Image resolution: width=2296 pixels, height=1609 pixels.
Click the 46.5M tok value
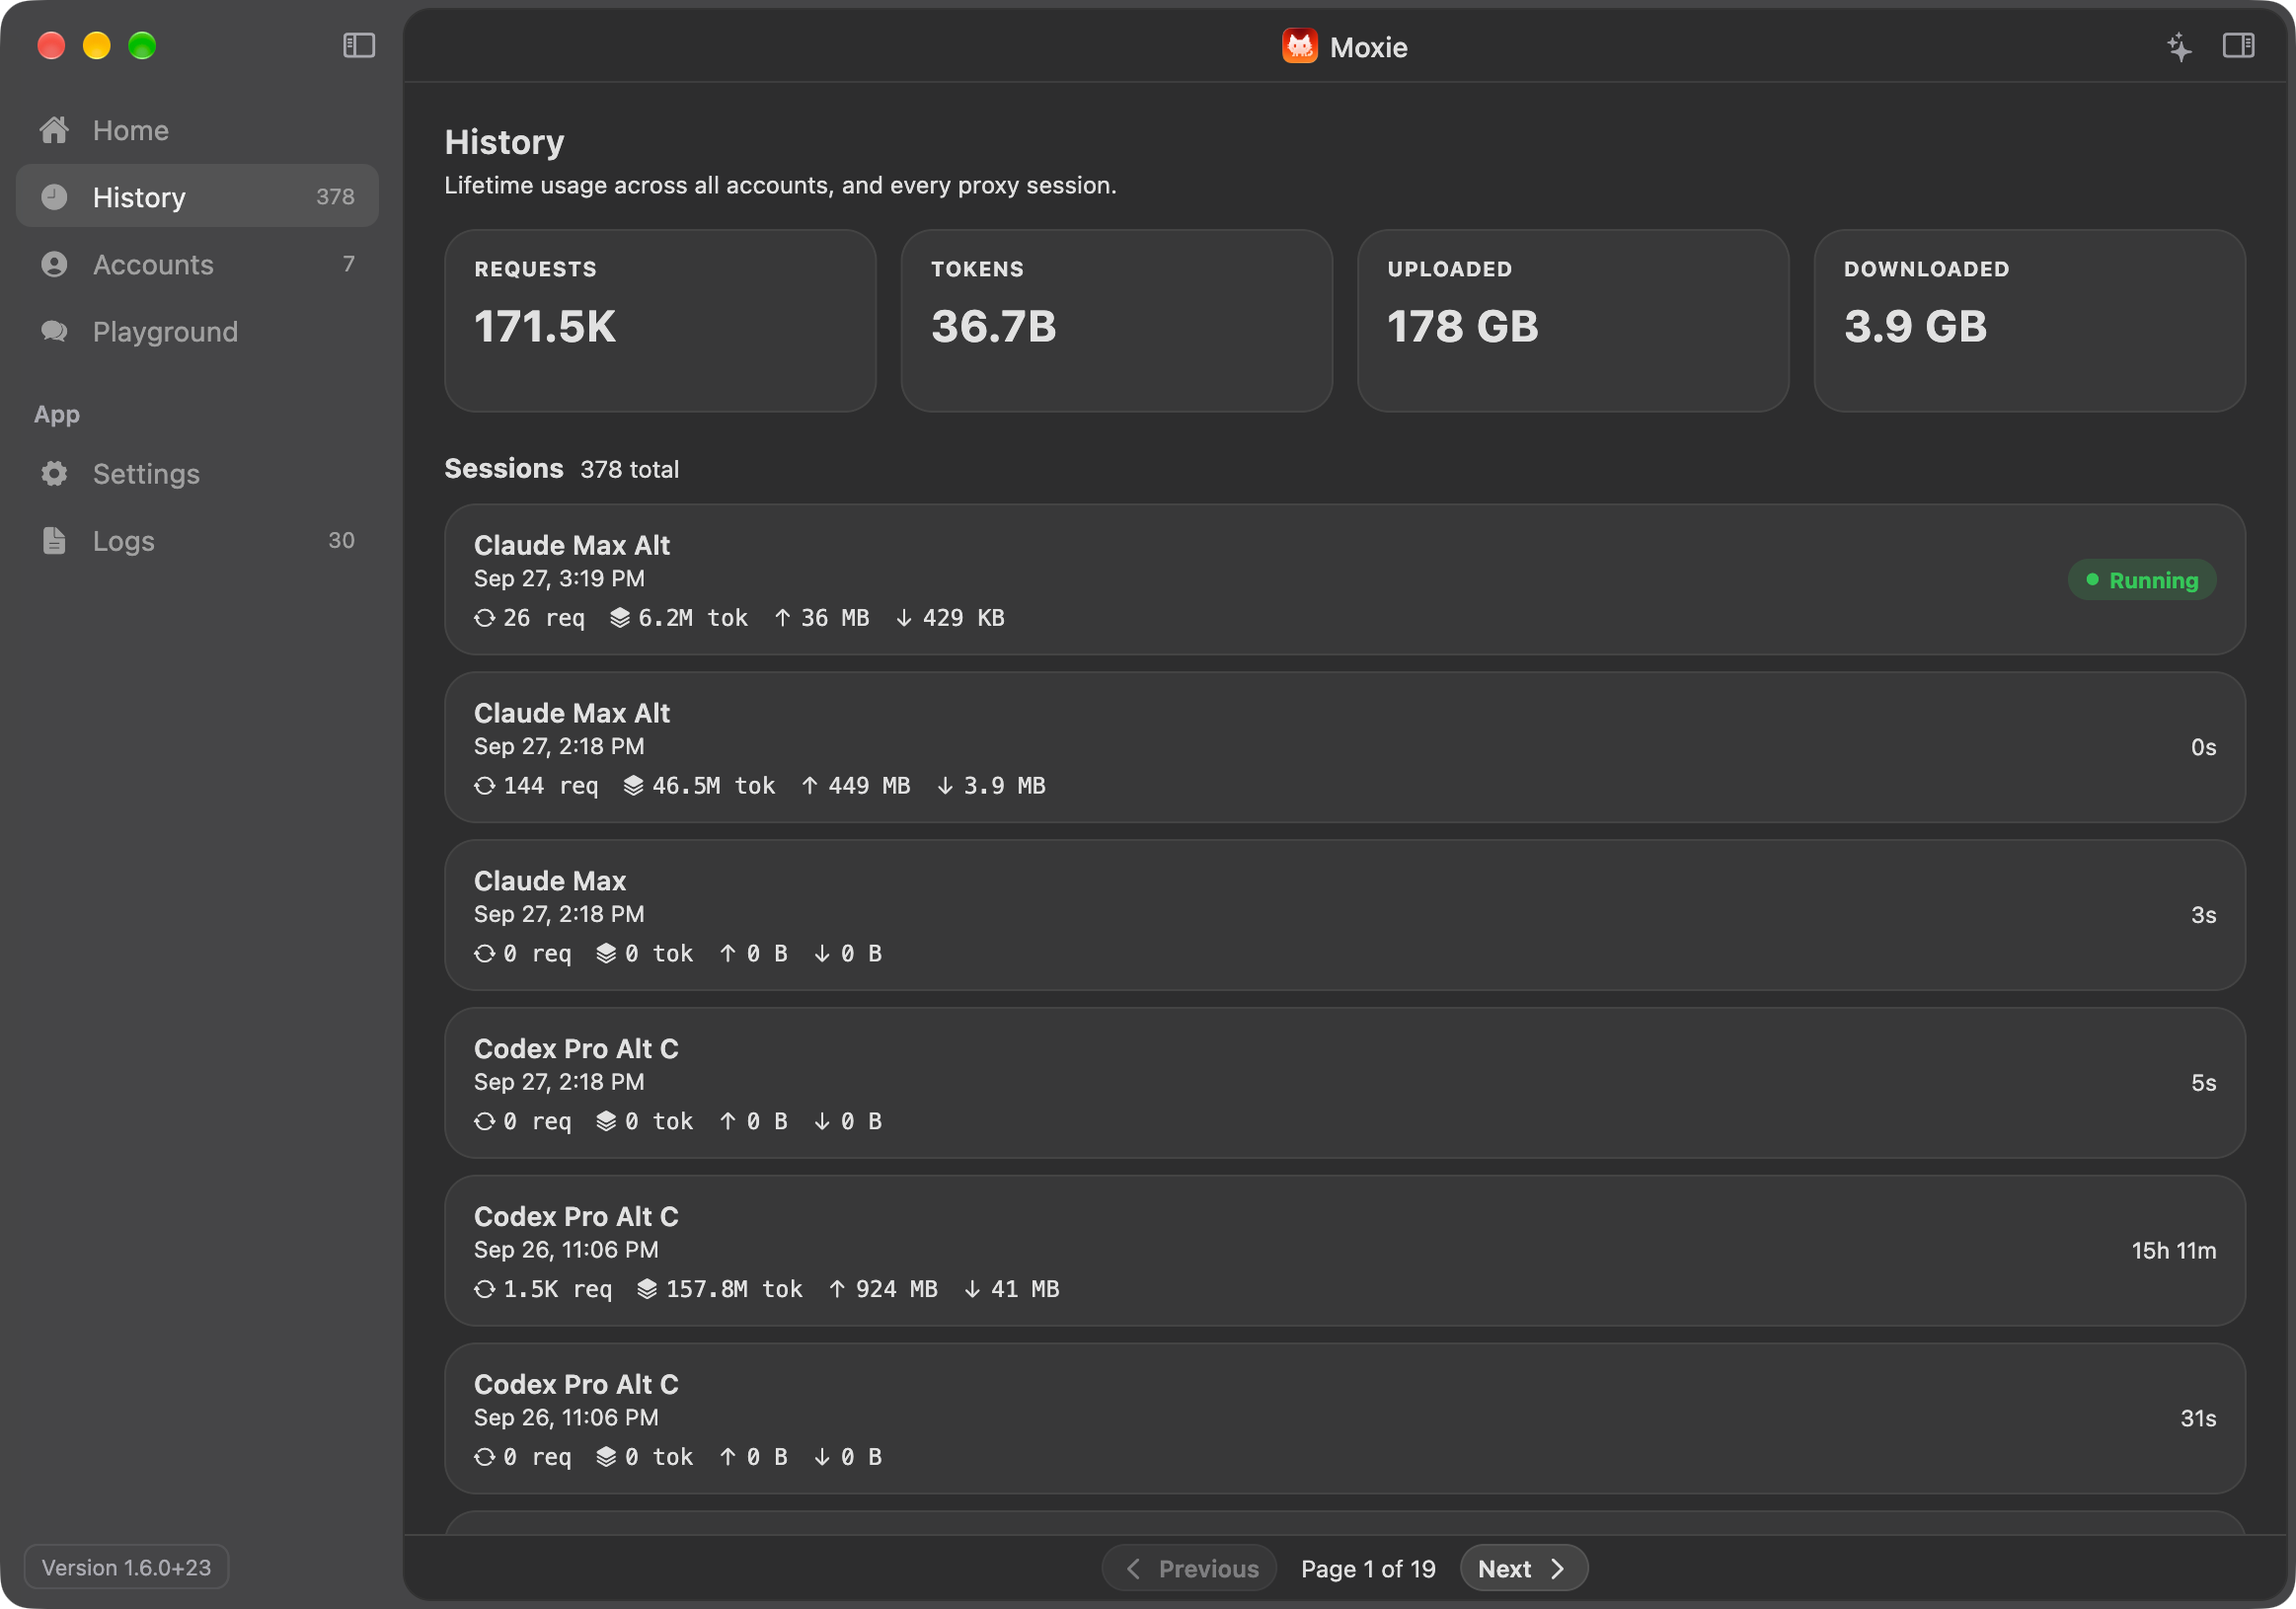(x=713, y=786)
